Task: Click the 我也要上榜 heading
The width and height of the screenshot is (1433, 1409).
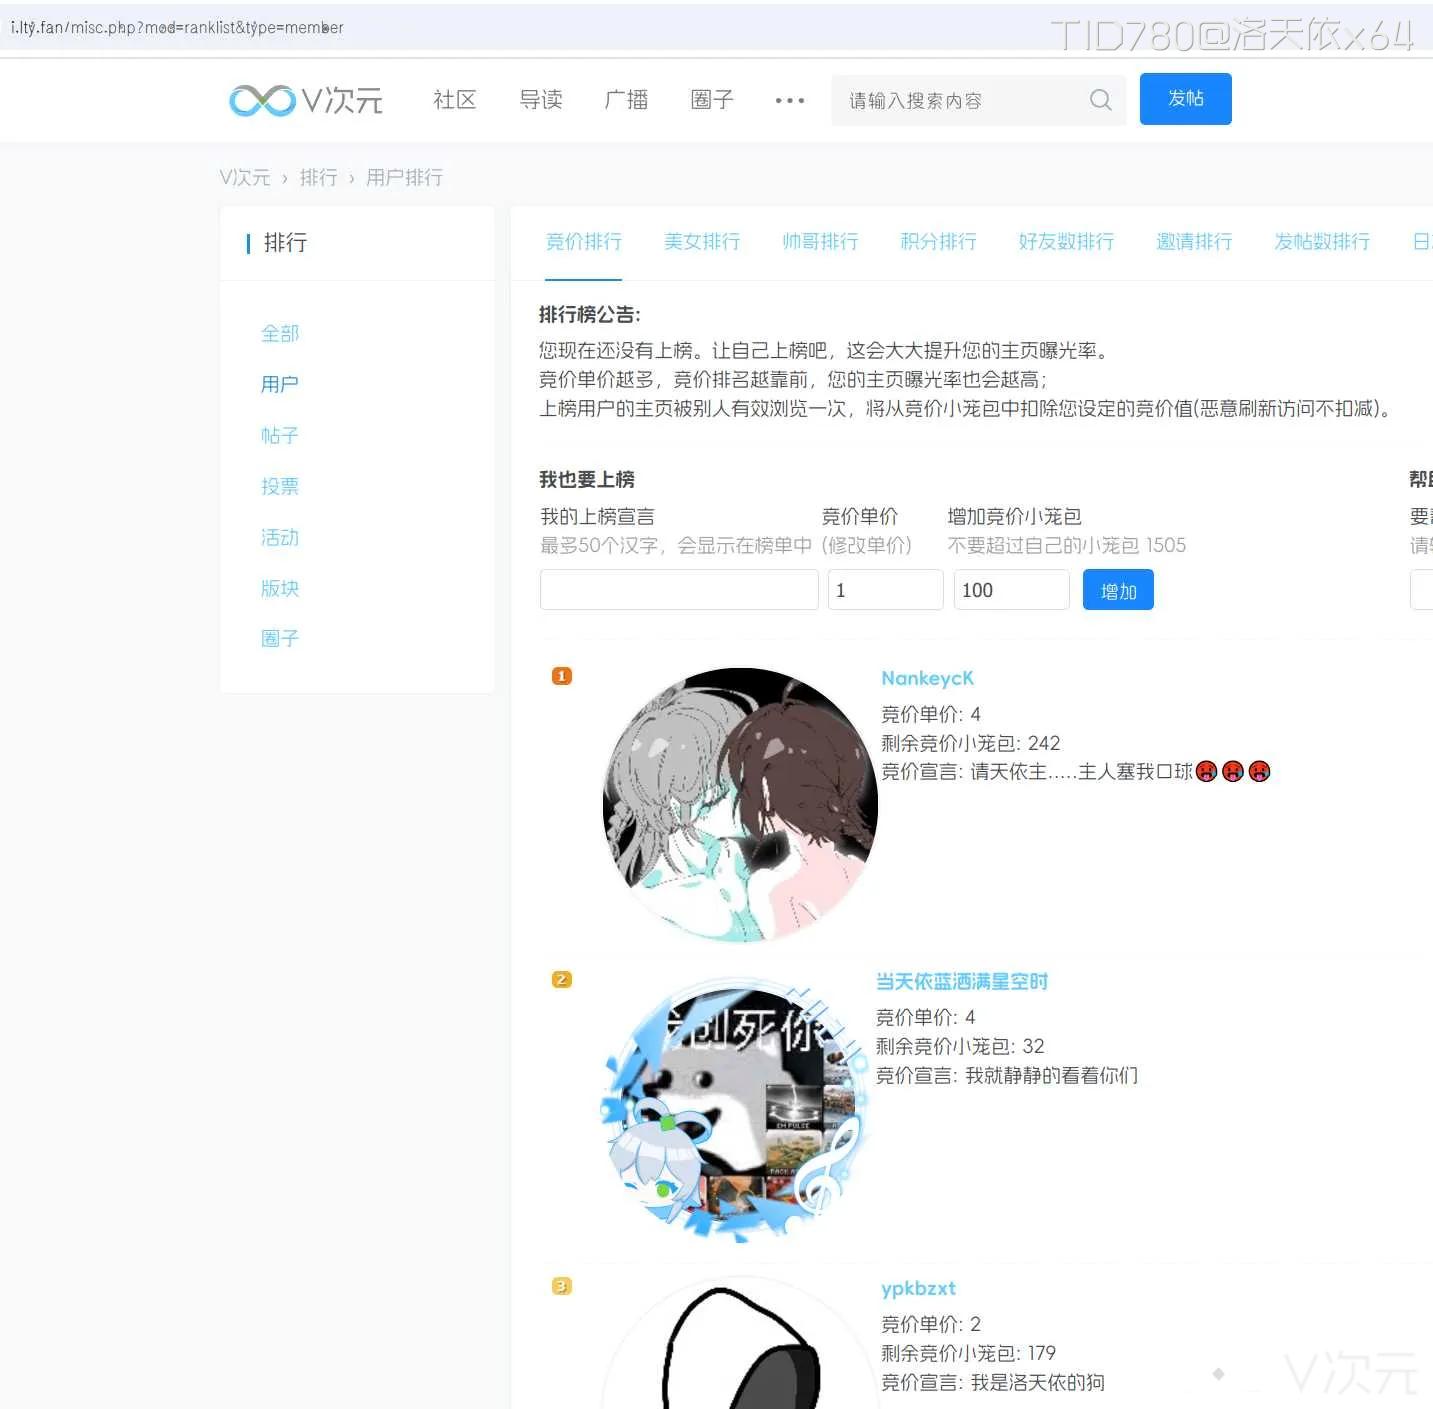Action: [x=587, y=479]
